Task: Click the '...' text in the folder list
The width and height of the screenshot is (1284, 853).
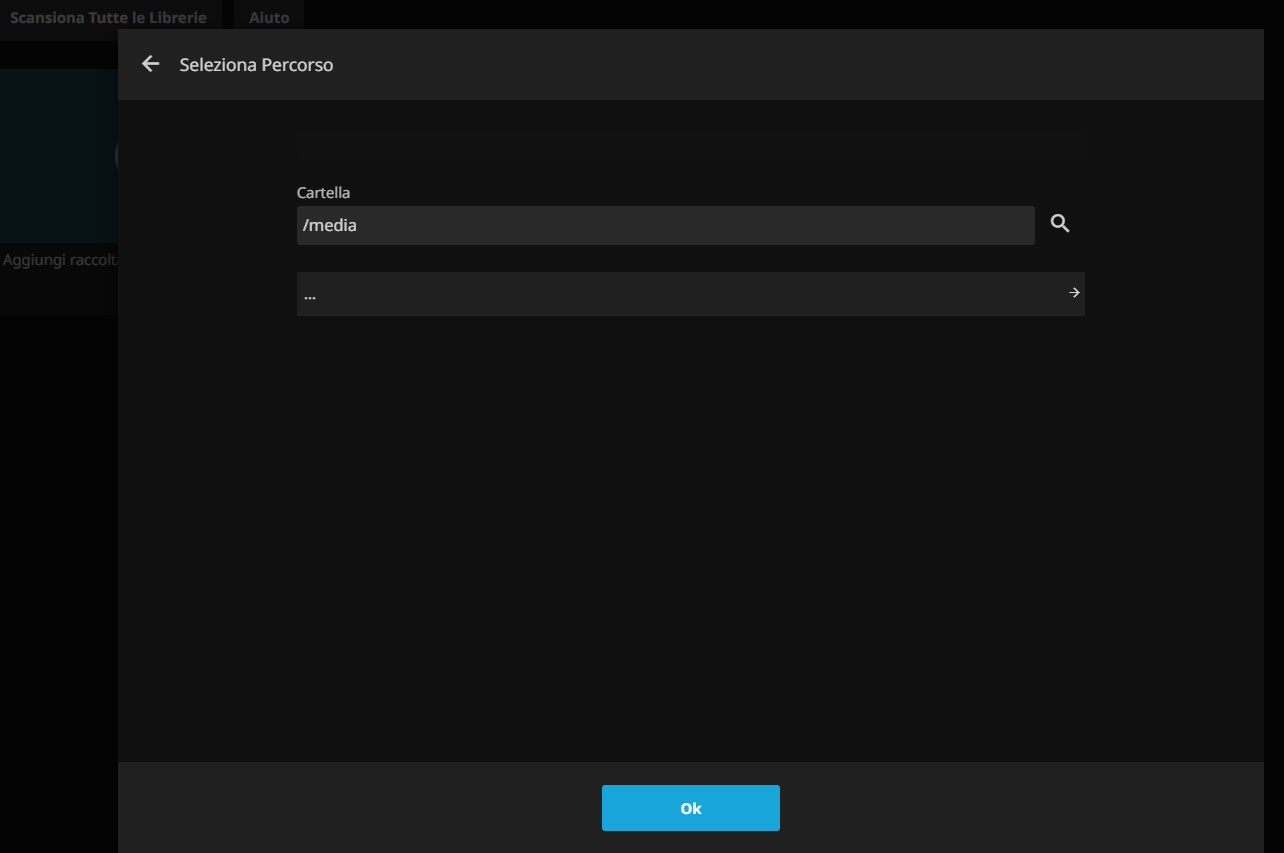Action: tap(310, 295)
